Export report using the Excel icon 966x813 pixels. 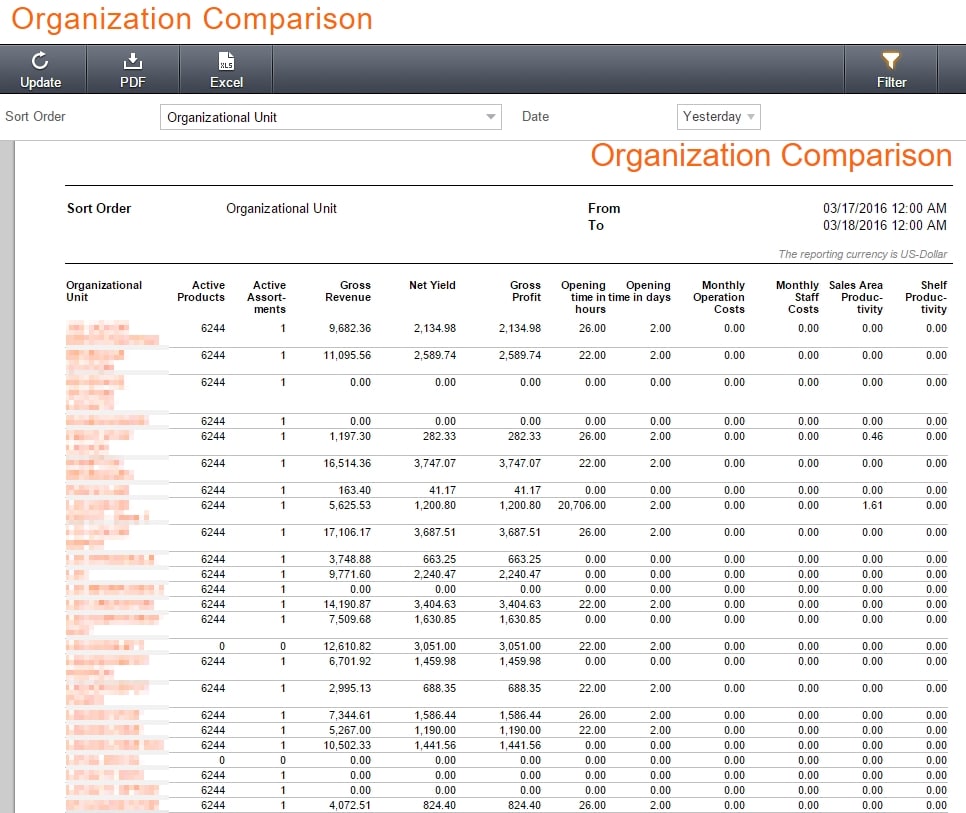[226, 60]
